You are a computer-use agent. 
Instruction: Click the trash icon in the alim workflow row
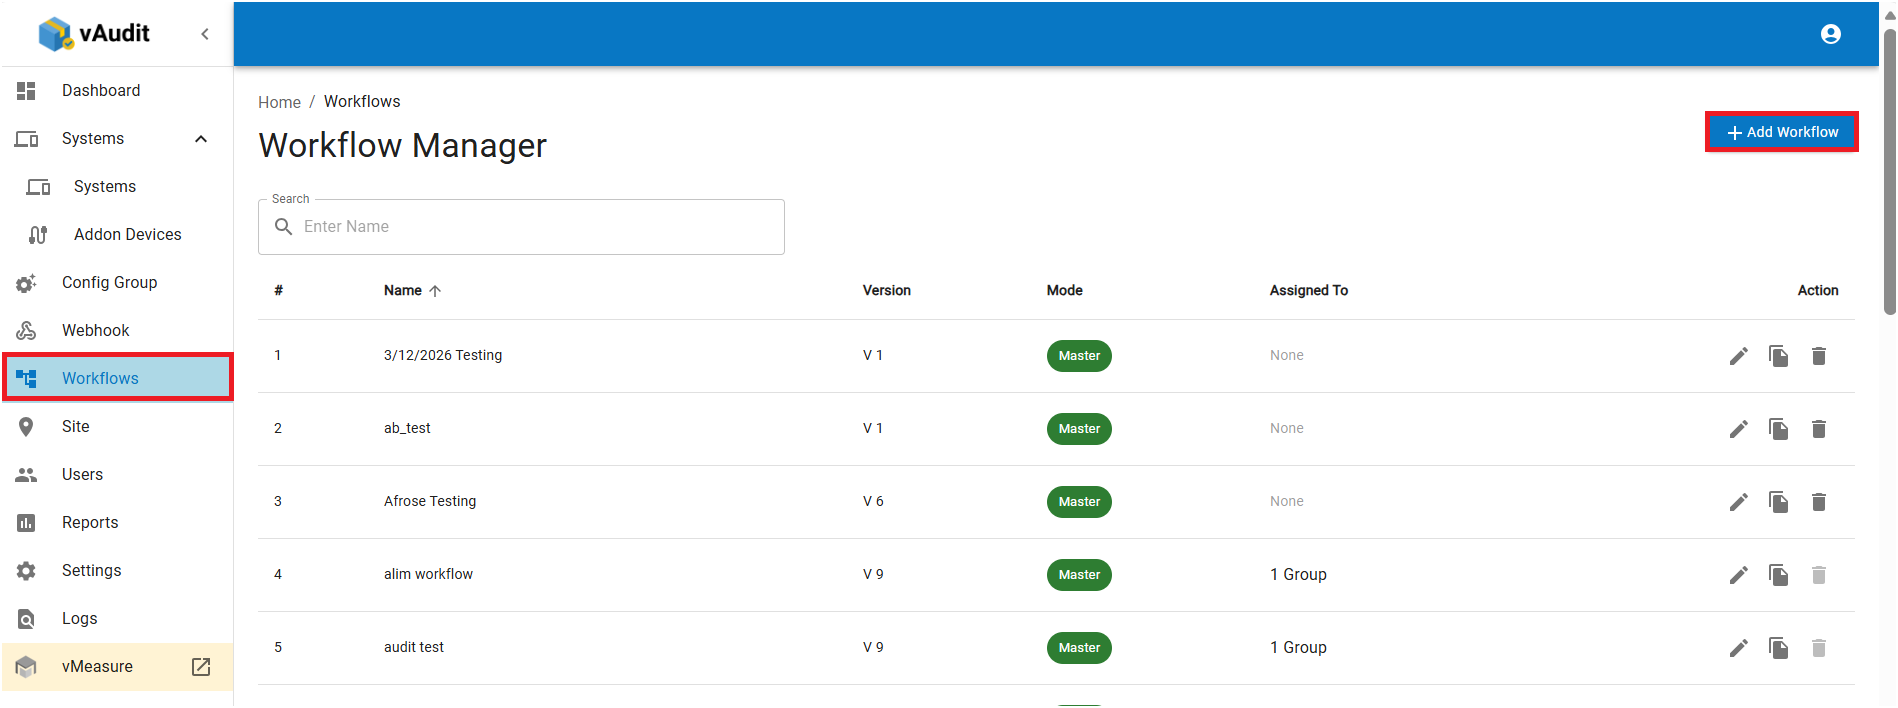[x=1819, y=575]
